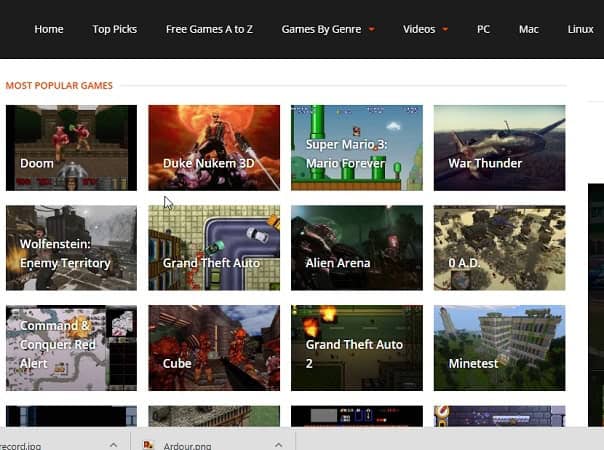Filter games by Mac
Viewport: 604px width, 450px height.
pyautogui.click(x=528, y=29)
